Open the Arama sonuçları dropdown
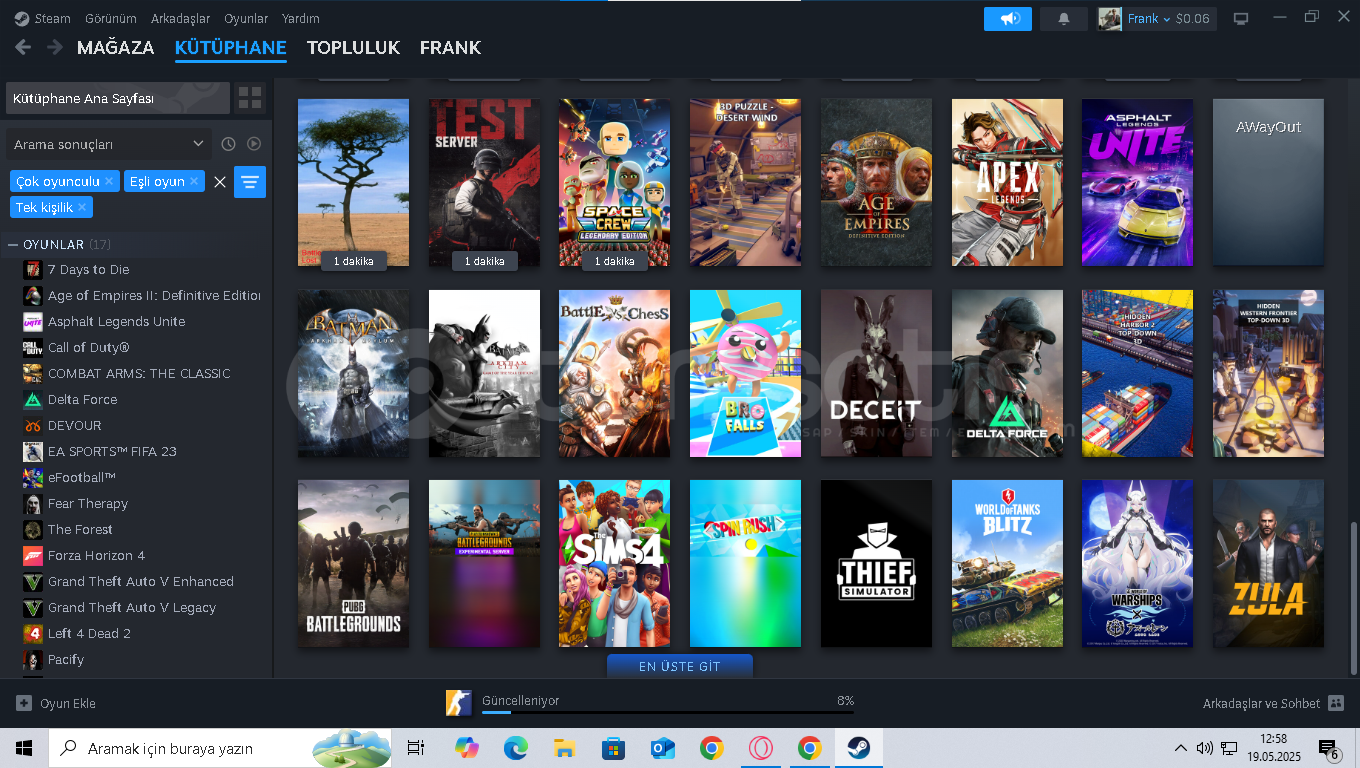This screenshot has width=1360, height=768. 109,144
